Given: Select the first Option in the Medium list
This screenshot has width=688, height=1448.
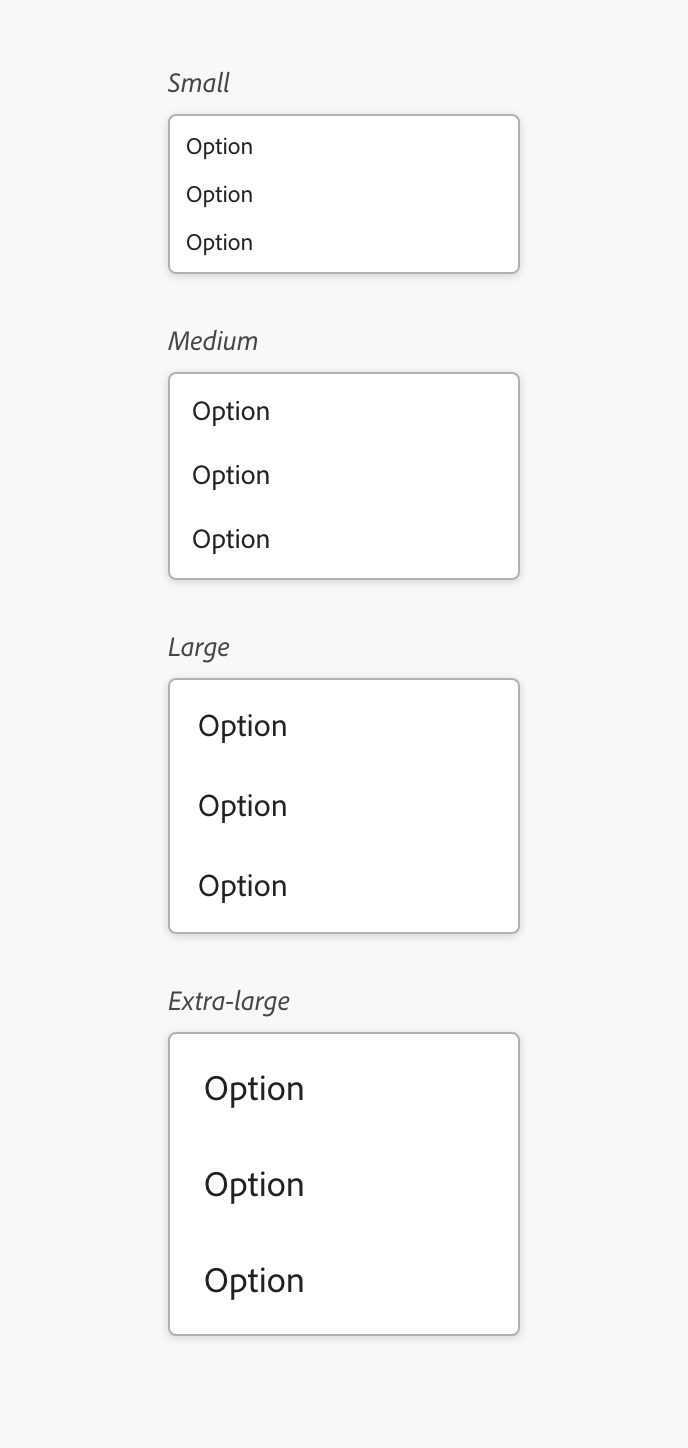Looking at the screenshot, I should click(231, 412).
